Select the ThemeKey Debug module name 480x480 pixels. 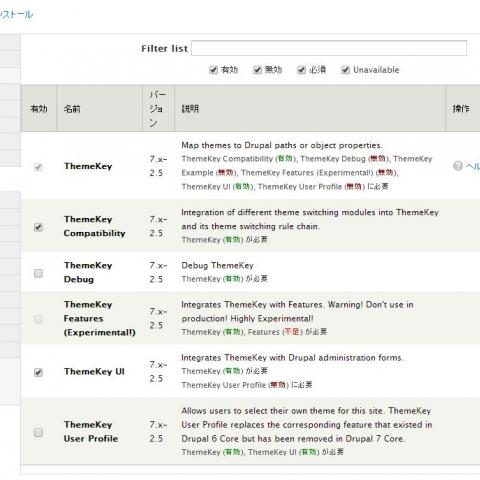88,272
